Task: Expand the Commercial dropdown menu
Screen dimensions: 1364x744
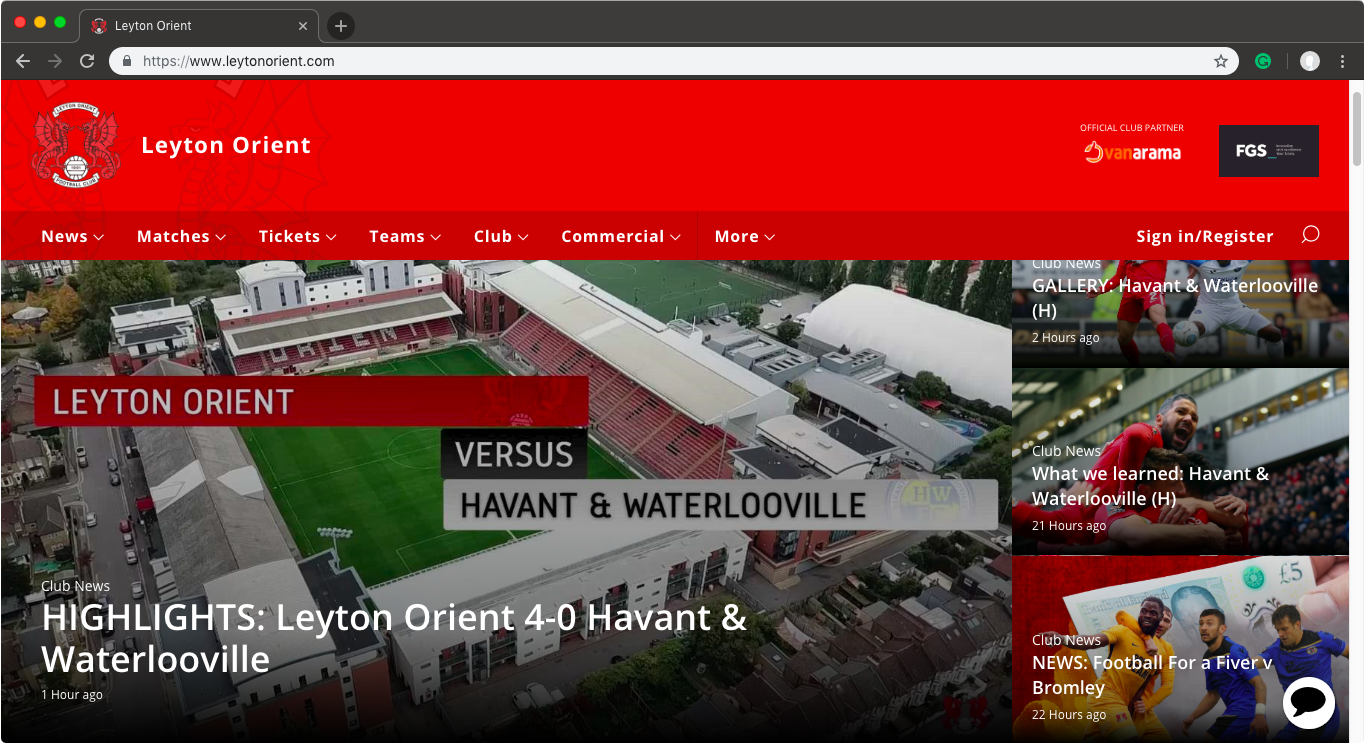Action: pos(621,236)
